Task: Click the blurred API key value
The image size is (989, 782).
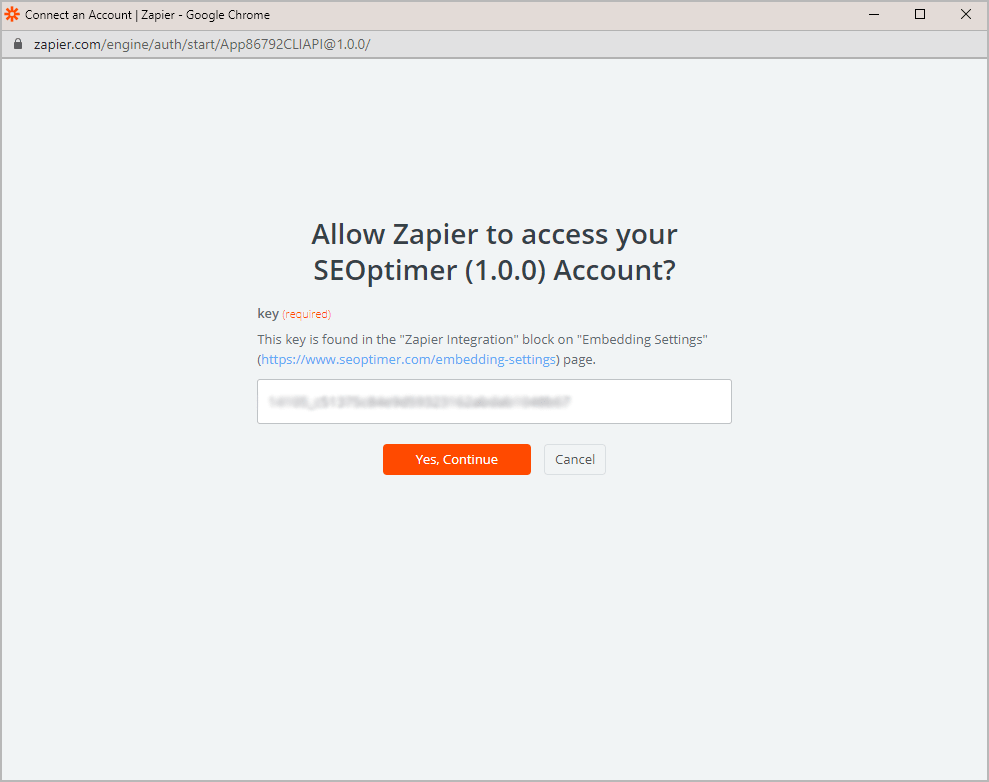Action: tap(419, 401)
